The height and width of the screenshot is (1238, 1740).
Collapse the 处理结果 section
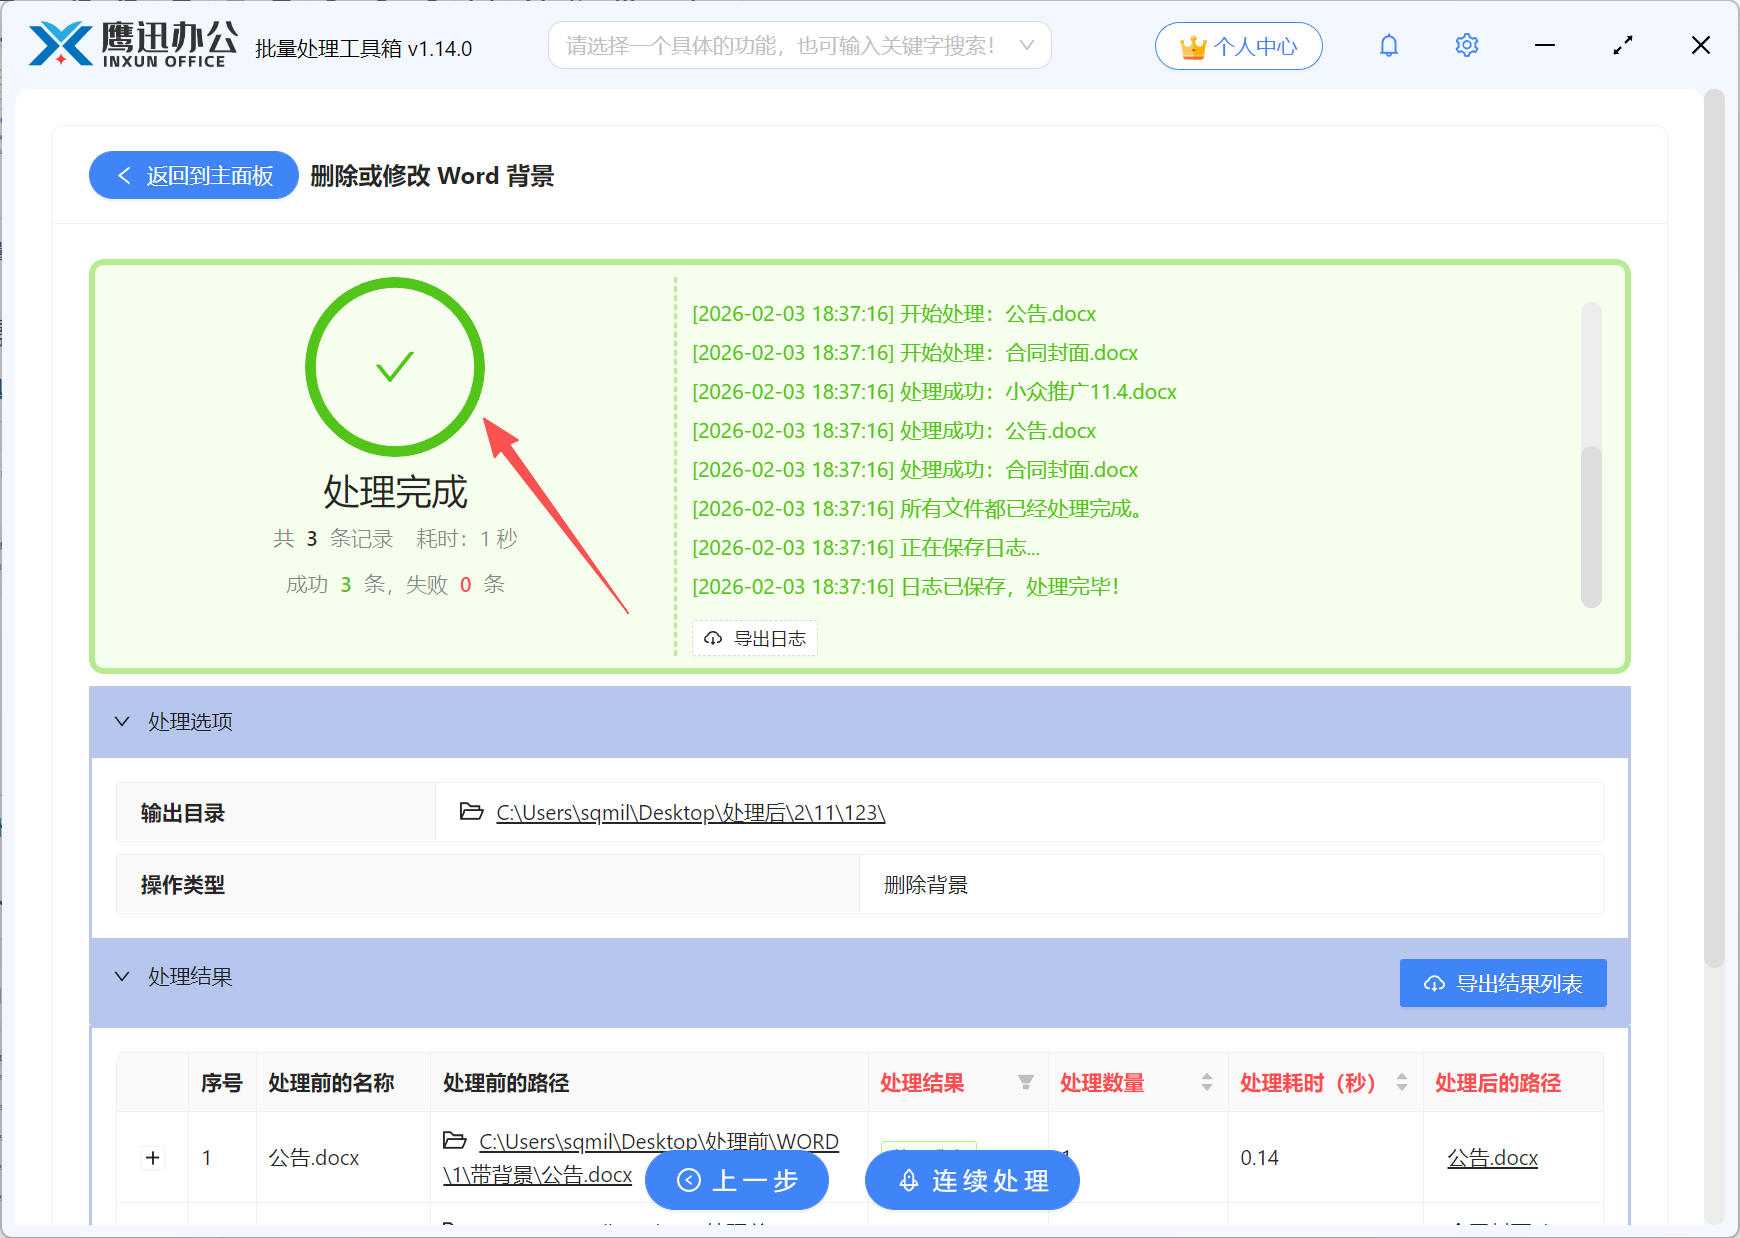[x=121, y=976]
